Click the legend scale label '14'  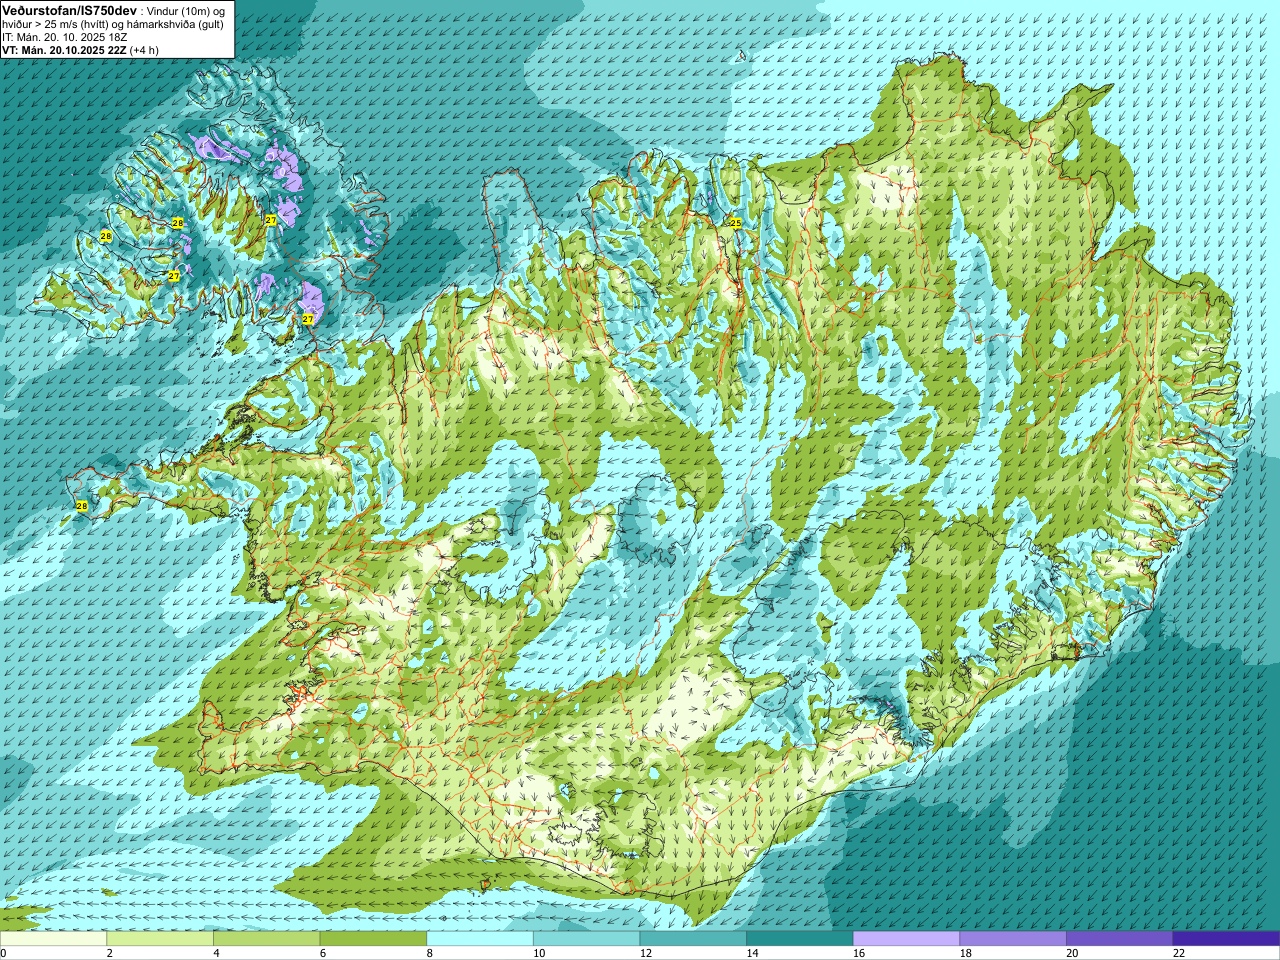[752, 953]
